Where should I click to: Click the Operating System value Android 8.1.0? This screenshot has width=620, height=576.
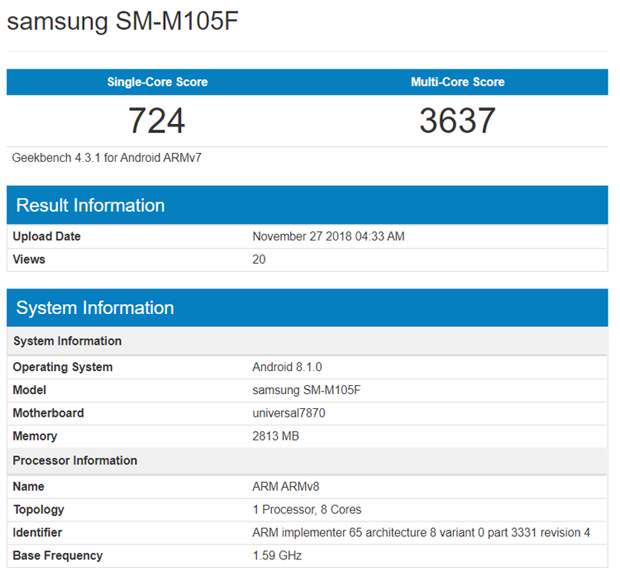click(287, 367)
